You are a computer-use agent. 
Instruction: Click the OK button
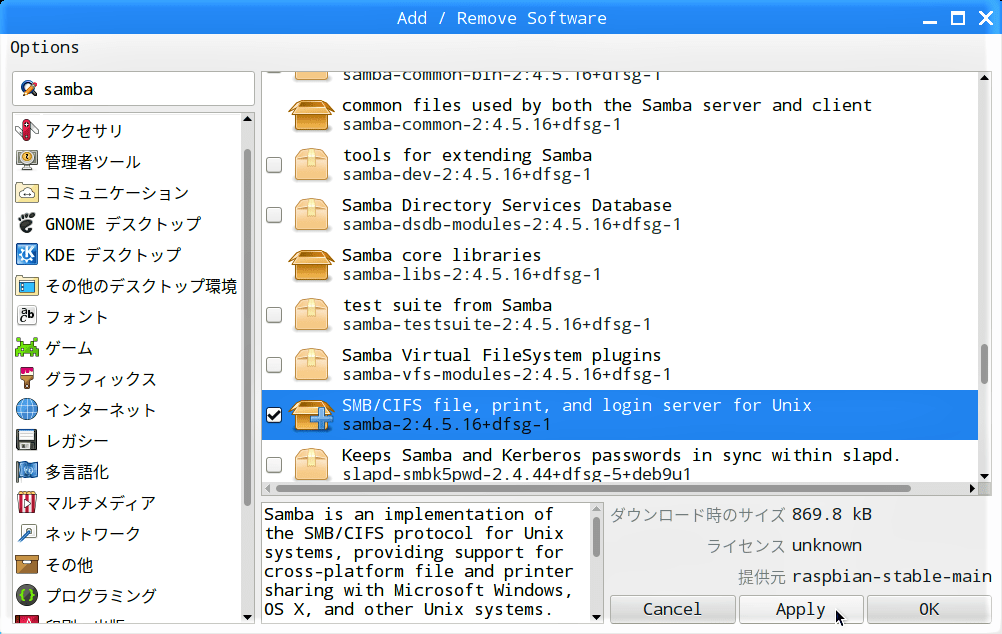coord(929,609)
